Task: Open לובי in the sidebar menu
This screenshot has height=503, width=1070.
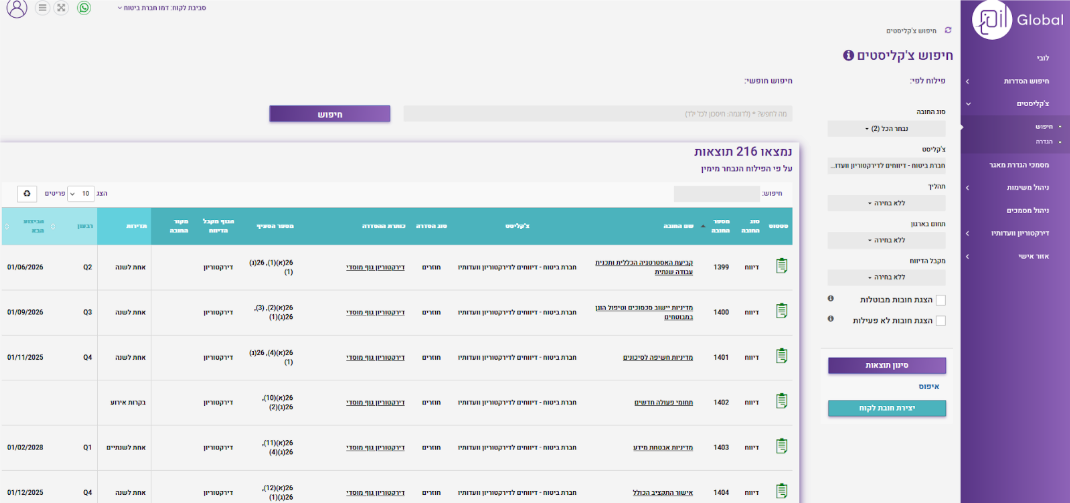Action: point(1041,58)
